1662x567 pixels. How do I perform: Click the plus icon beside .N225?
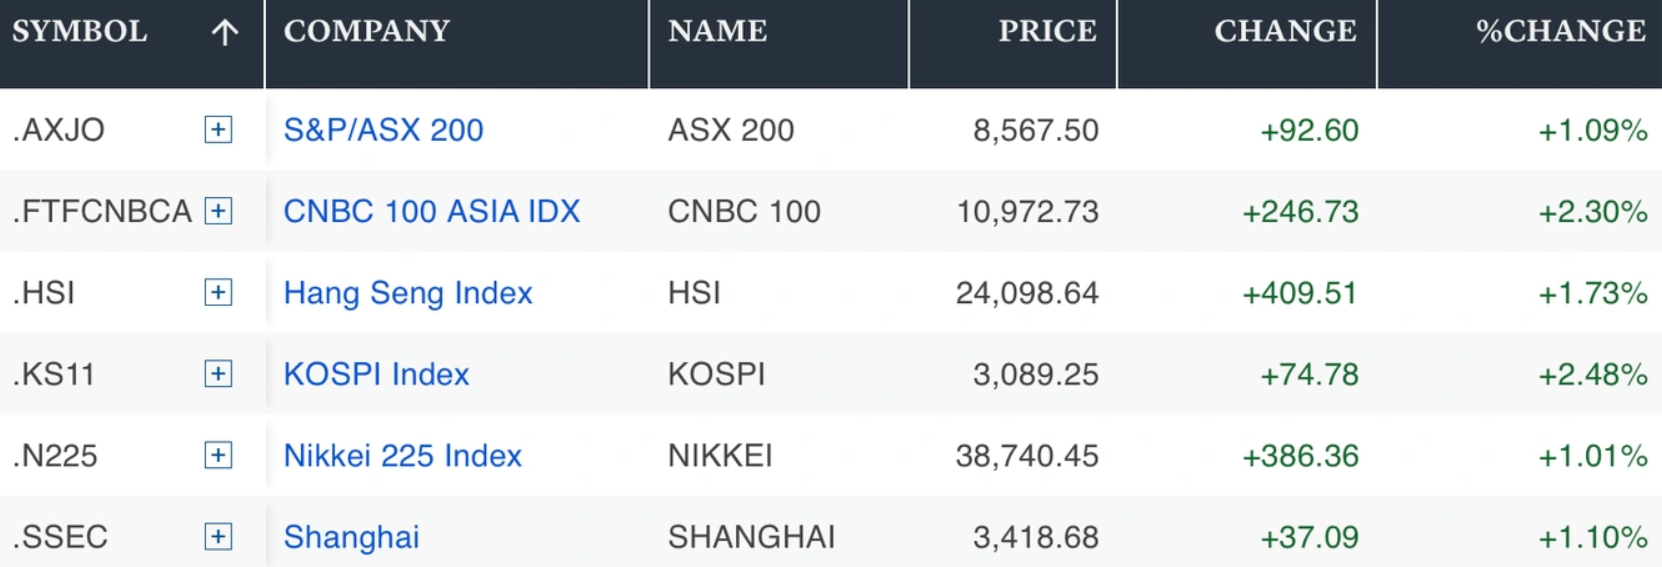[x=218, y=455]
